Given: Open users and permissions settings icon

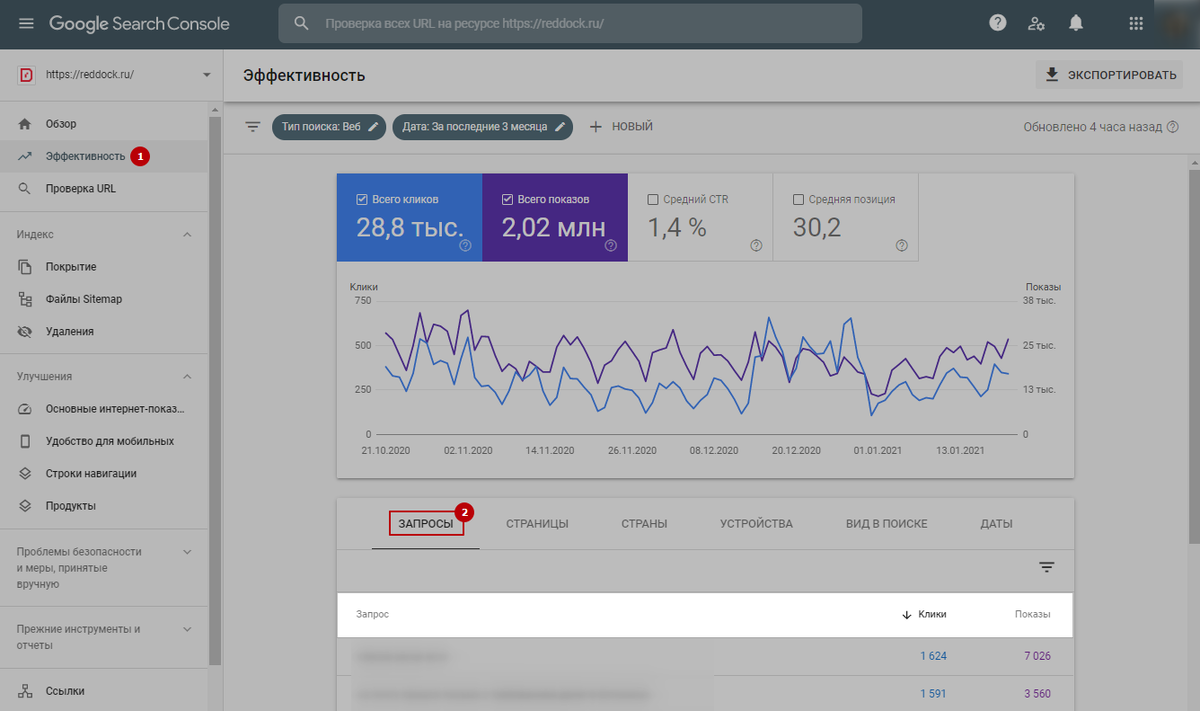Looking at the screenshot, I should tap(1037, 23).
